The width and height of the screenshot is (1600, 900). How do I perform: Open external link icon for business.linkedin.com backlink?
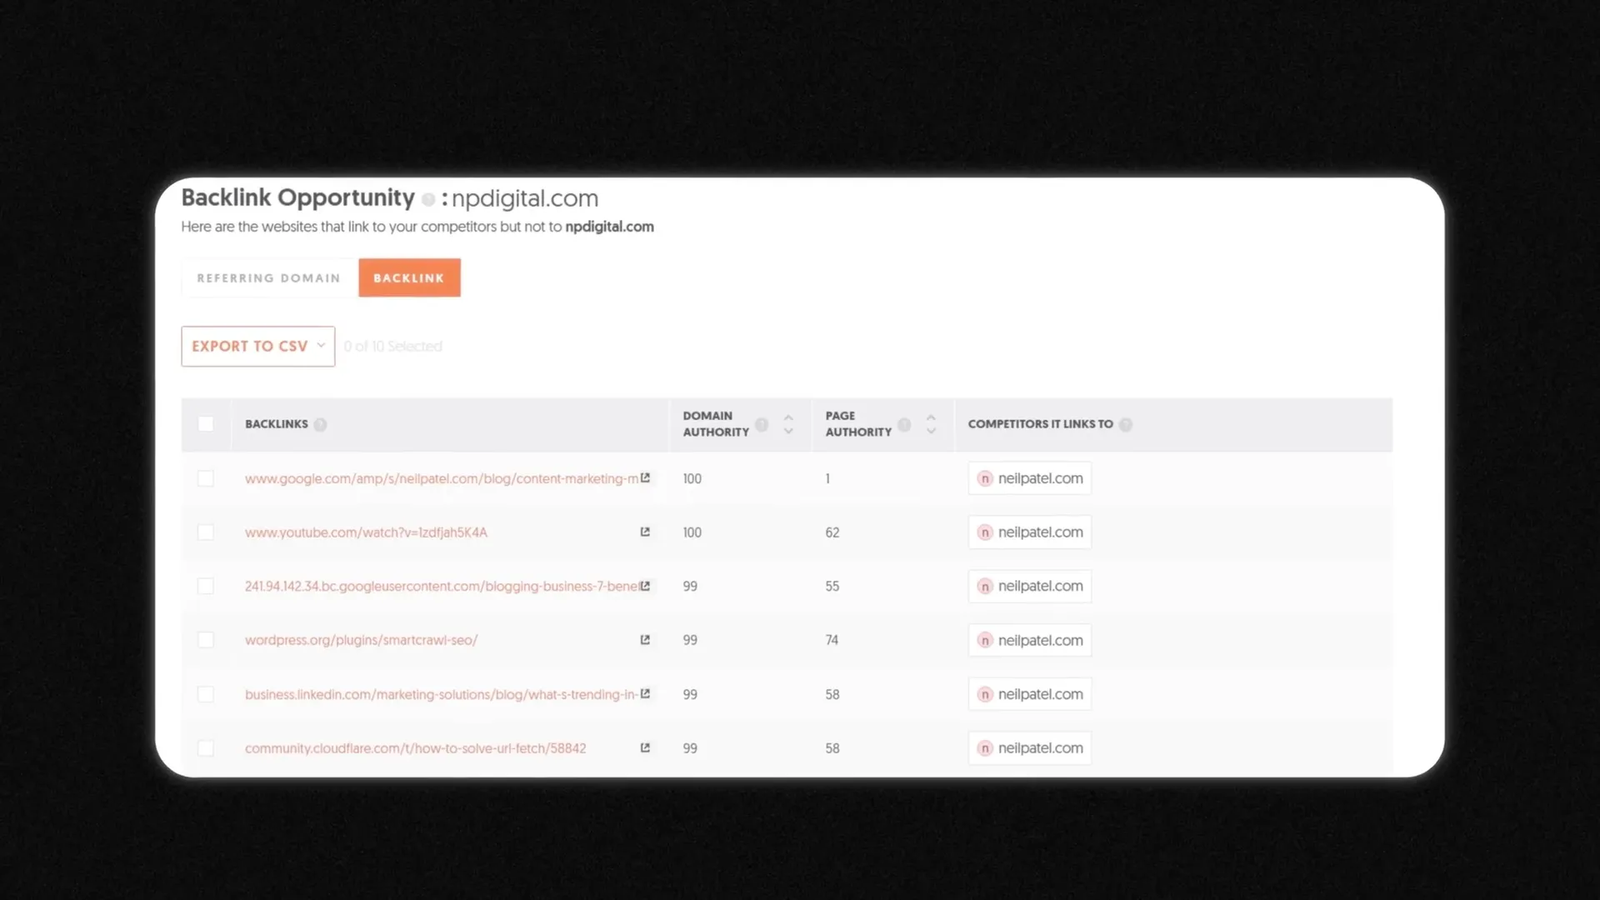pyautogui.click(x=645, y=694)
